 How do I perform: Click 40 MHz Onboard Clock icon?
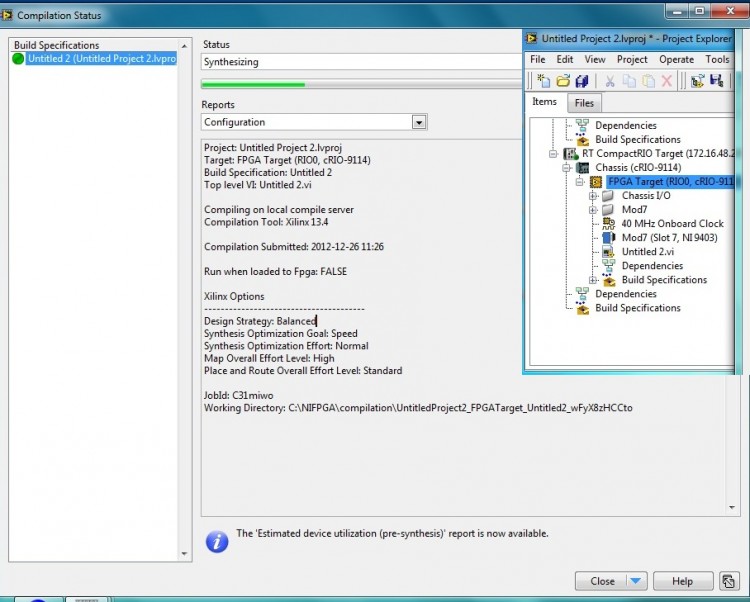point(608,223)
